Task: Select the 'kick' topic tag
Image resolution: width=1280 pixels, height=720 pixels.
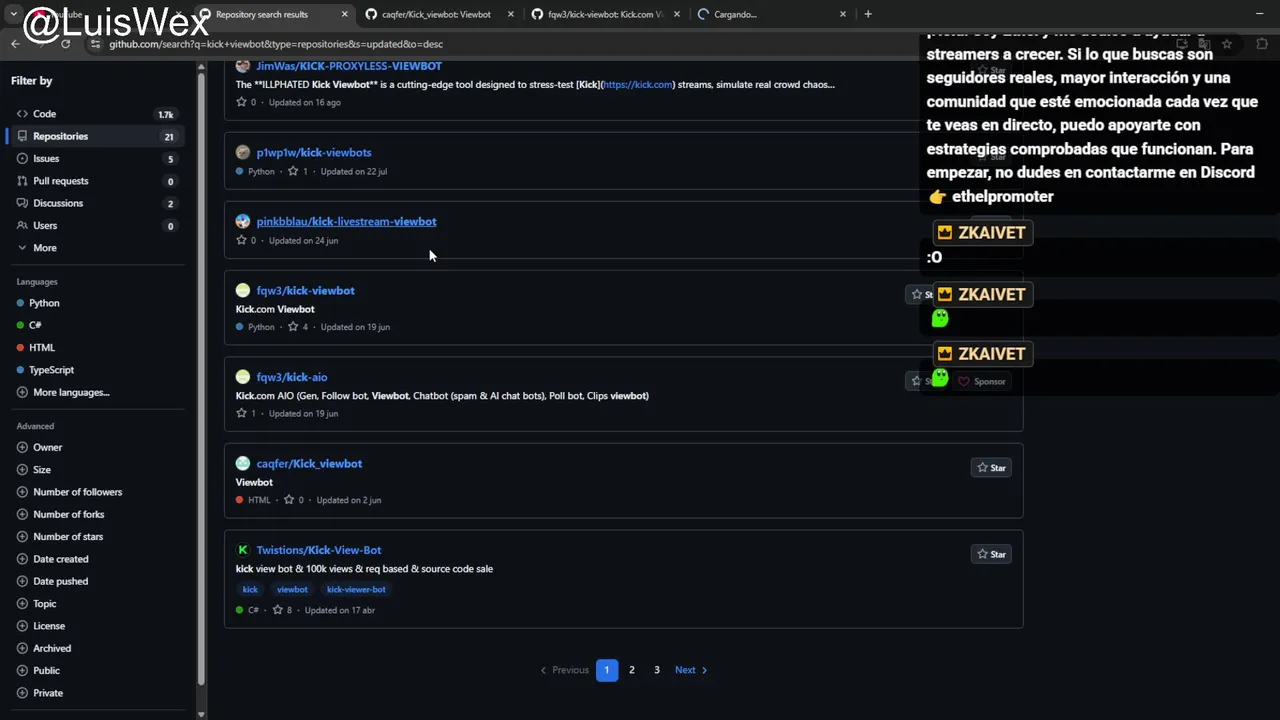Action: [250, 589]
